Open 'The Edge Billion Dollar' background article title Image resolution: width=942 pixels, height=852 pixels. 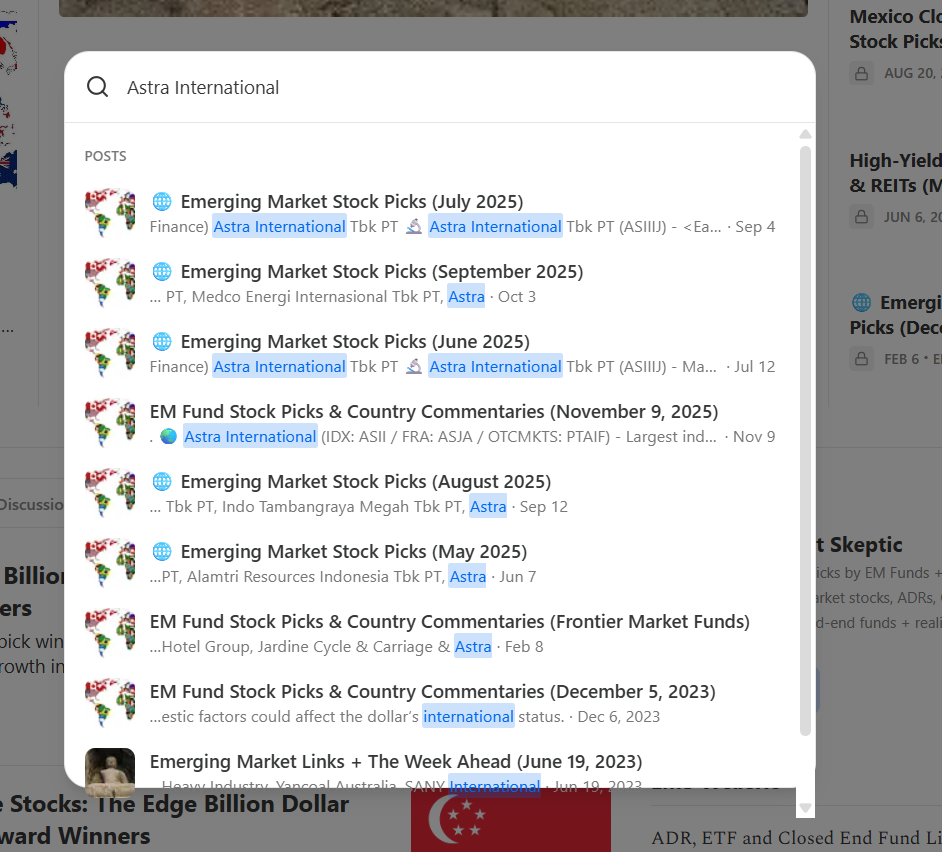174,820
